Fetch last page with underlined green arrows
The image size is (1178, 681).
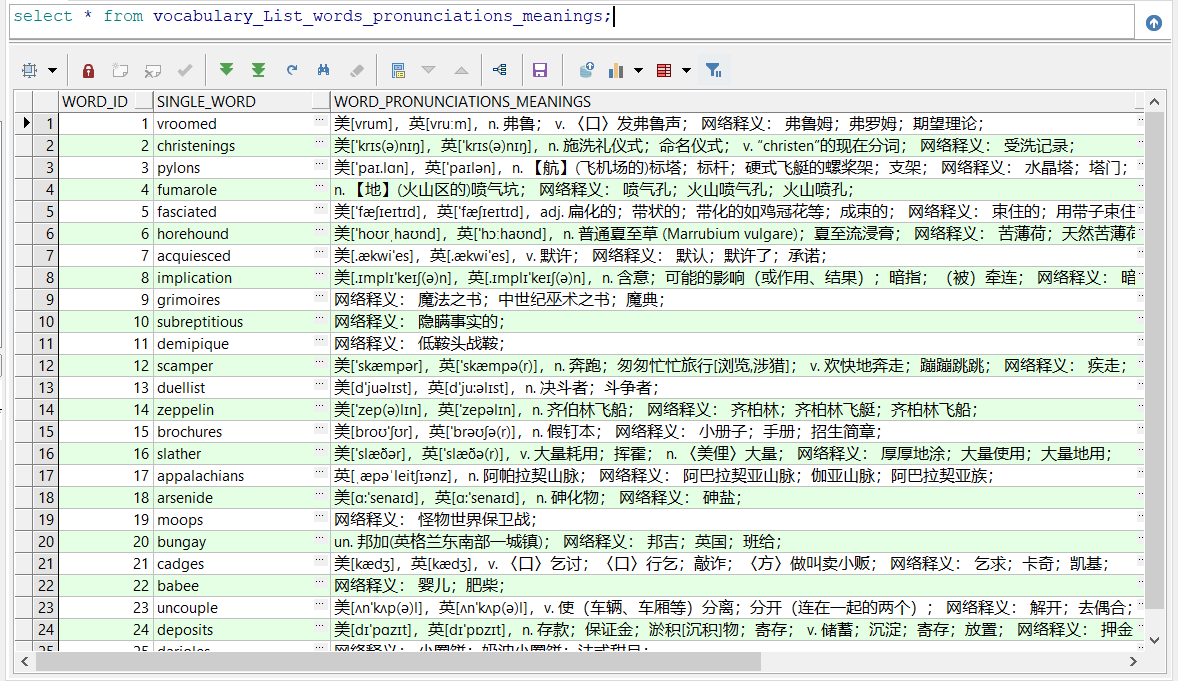click(x=258, y=70)
